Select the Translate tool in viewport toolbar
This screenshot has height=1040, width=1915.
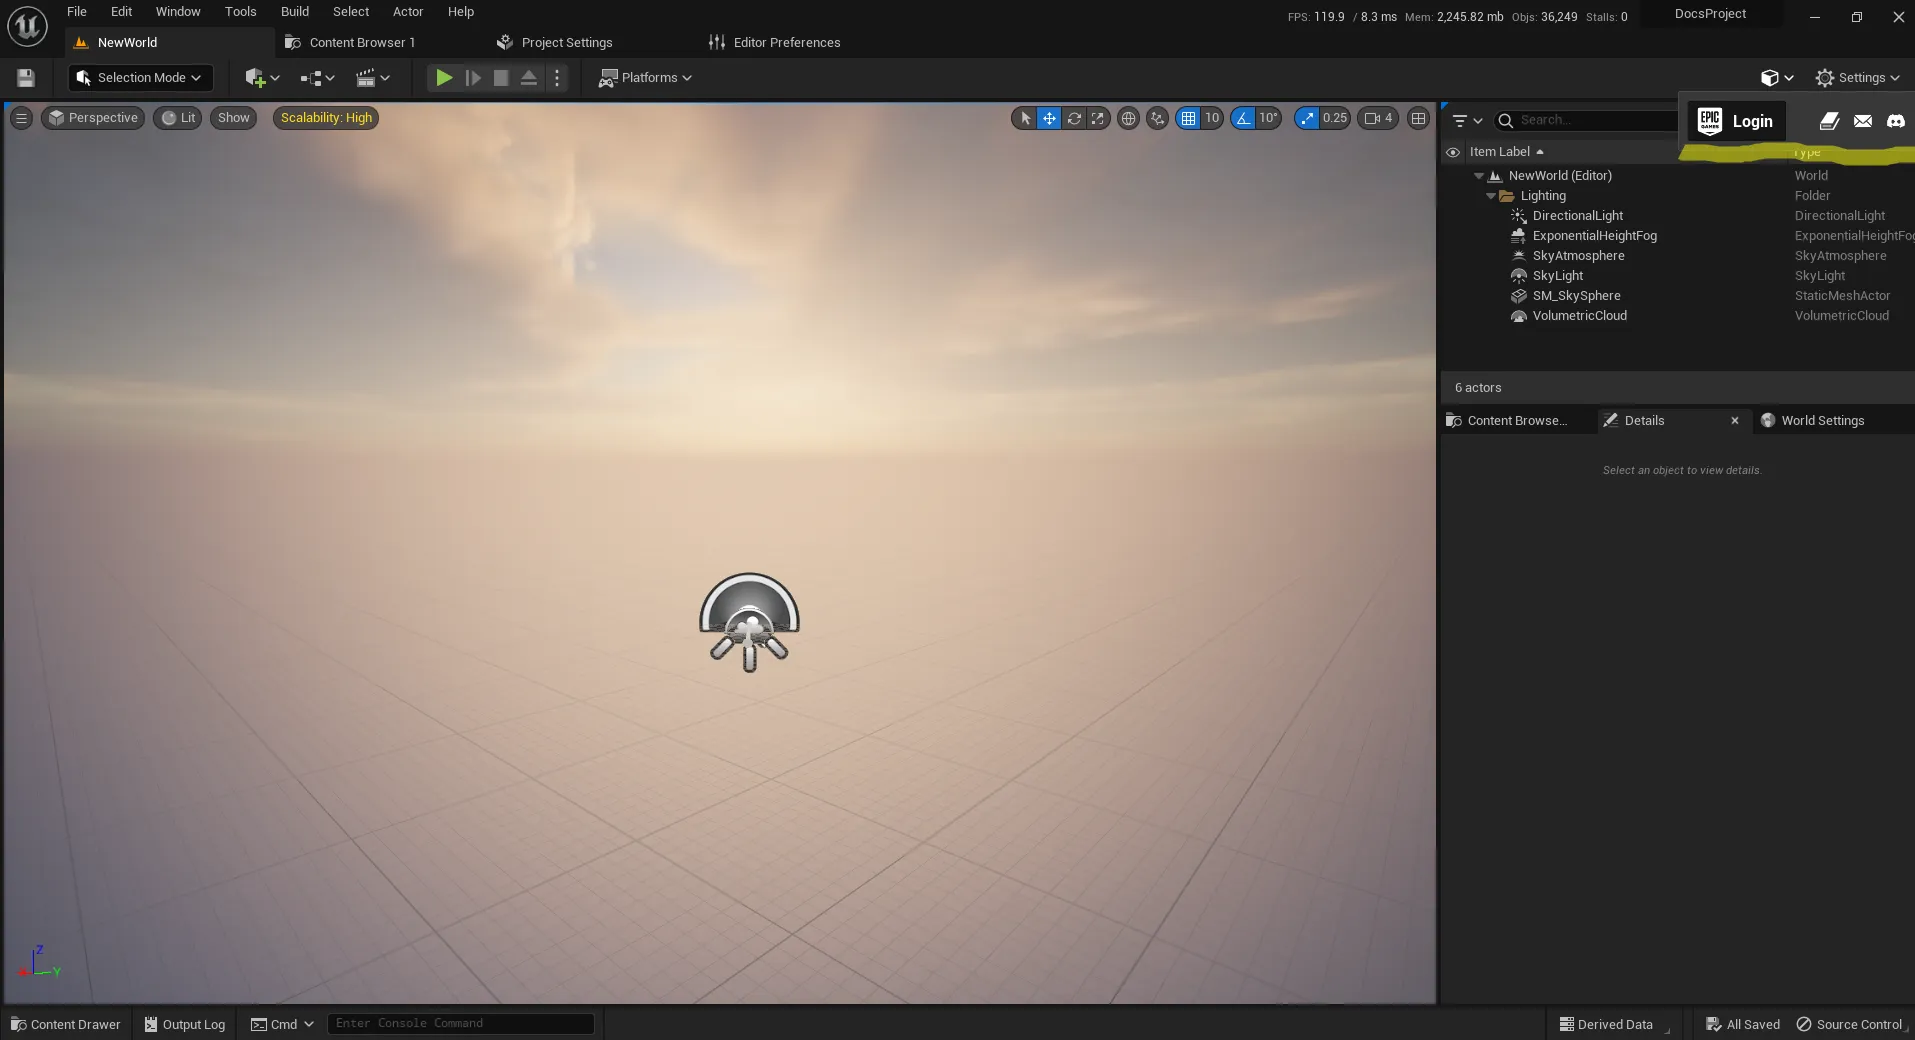pyautogui.click(x=1048, y=118)
